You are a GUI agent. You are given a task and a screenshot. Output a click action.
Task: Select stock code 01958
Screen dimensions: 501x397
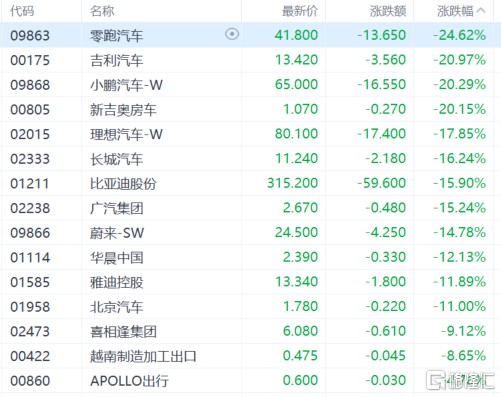pyautogui.click(x=30, y=307)
